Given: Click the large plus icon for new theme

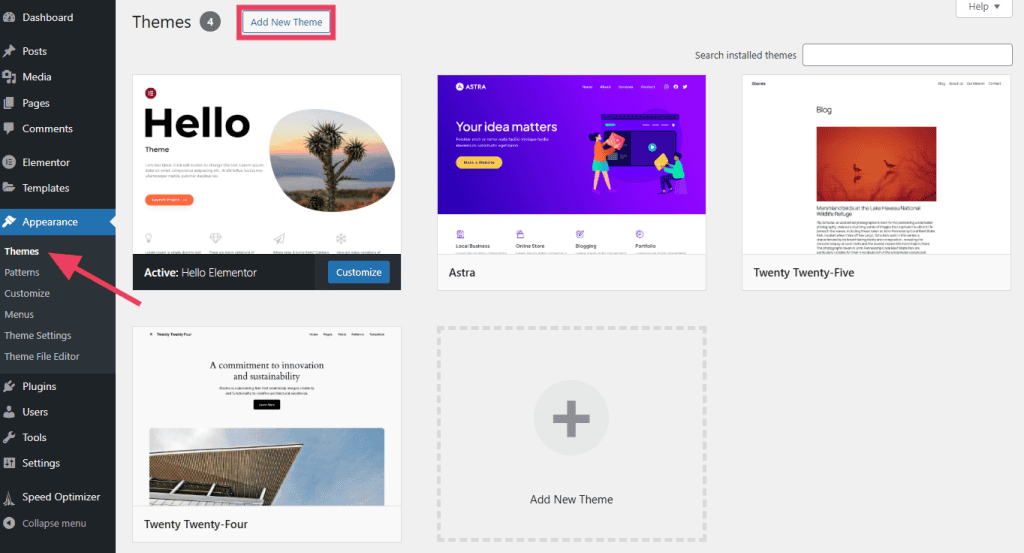Looking at the screenshot, I should coord(571,419).
